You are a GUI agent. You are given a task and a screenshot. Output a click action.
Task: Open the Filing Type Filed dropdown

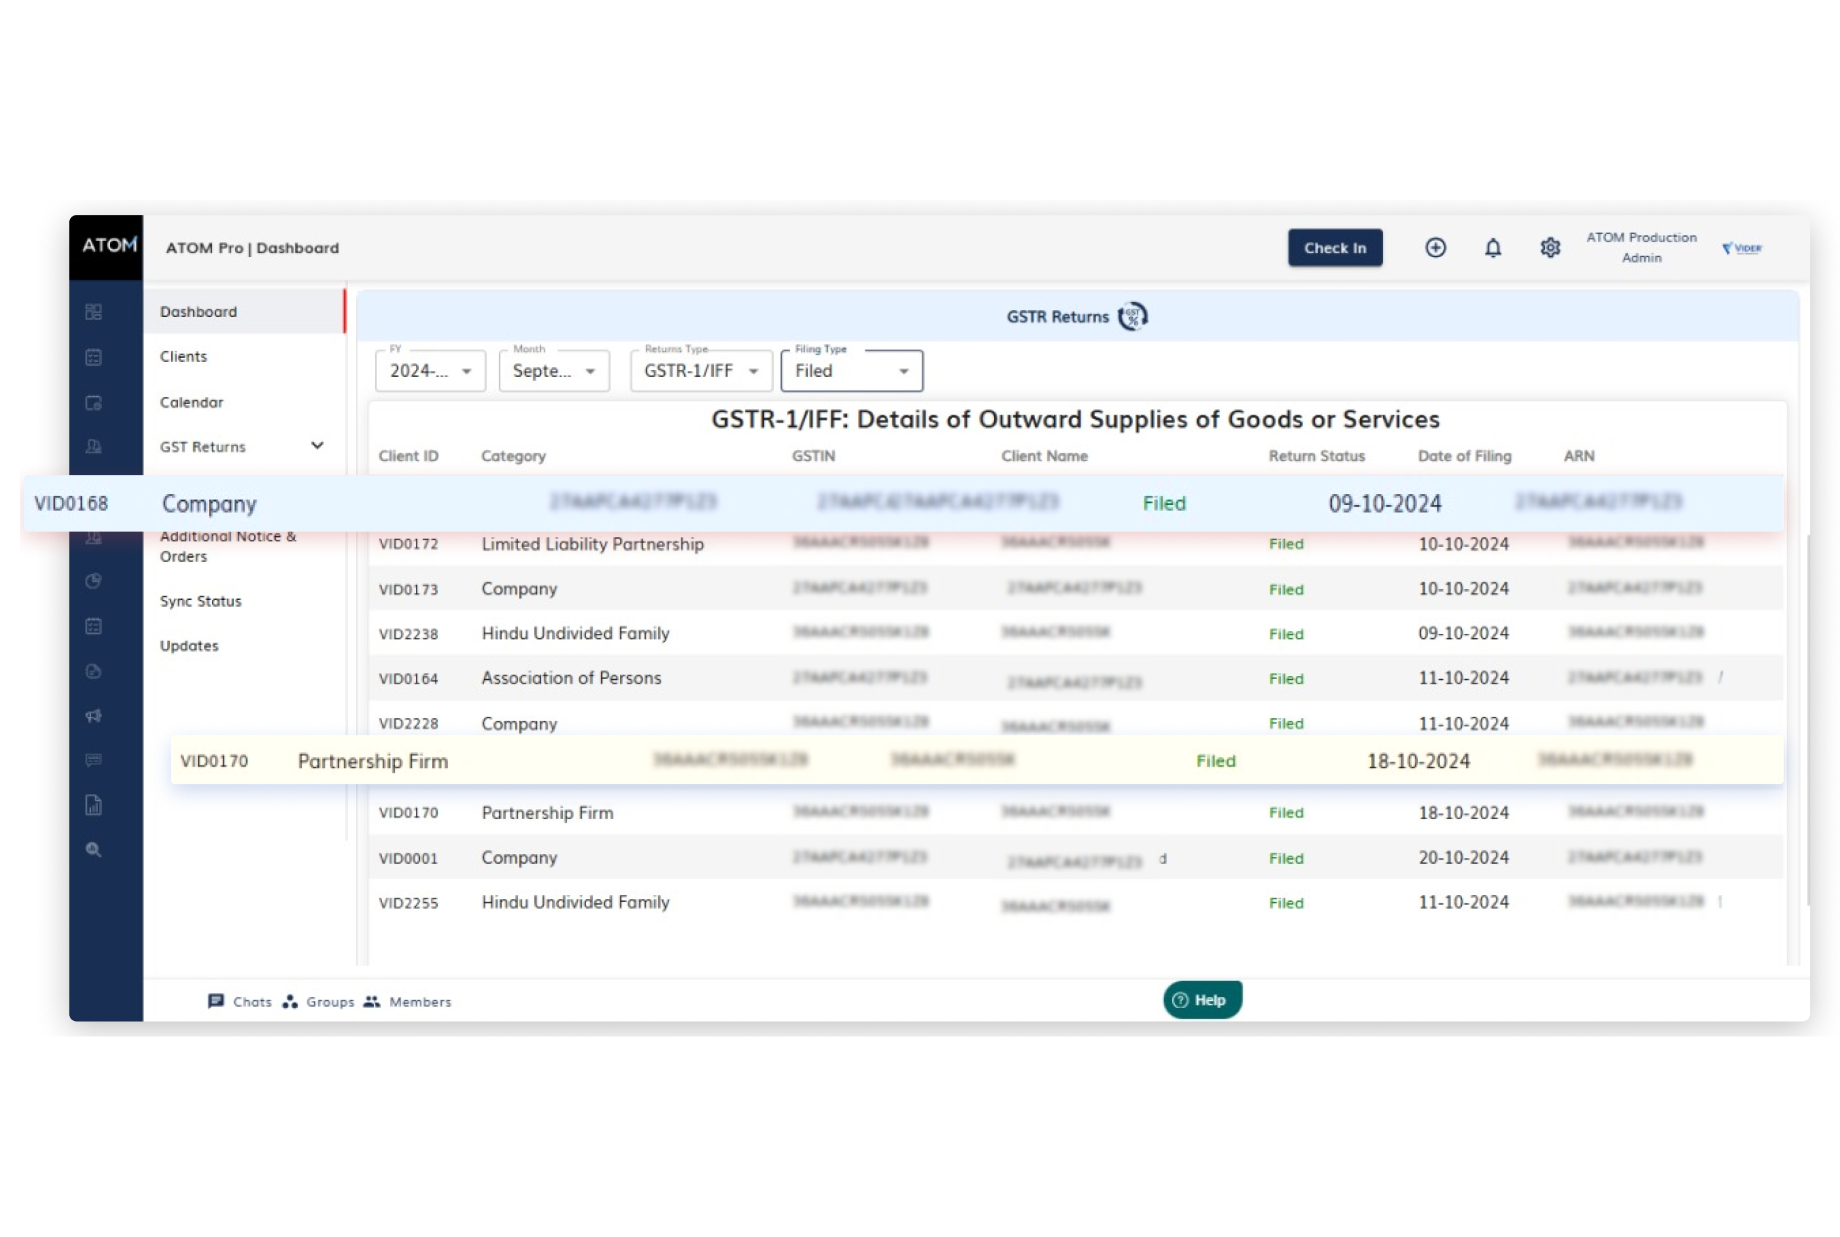(852, 371)
